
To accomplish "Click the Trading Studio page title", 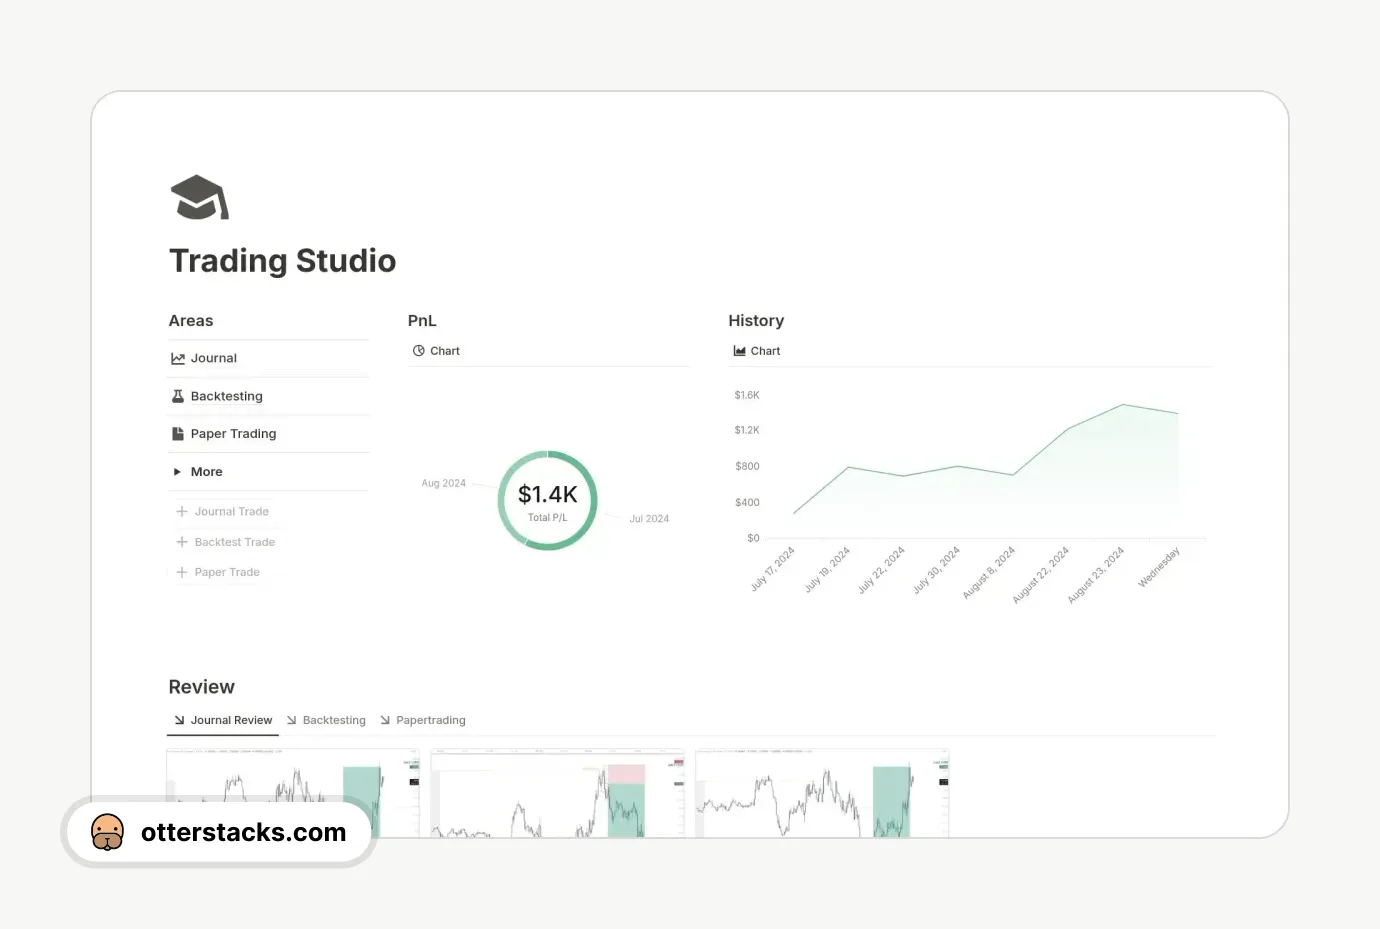I will click(x=283, y=261).
